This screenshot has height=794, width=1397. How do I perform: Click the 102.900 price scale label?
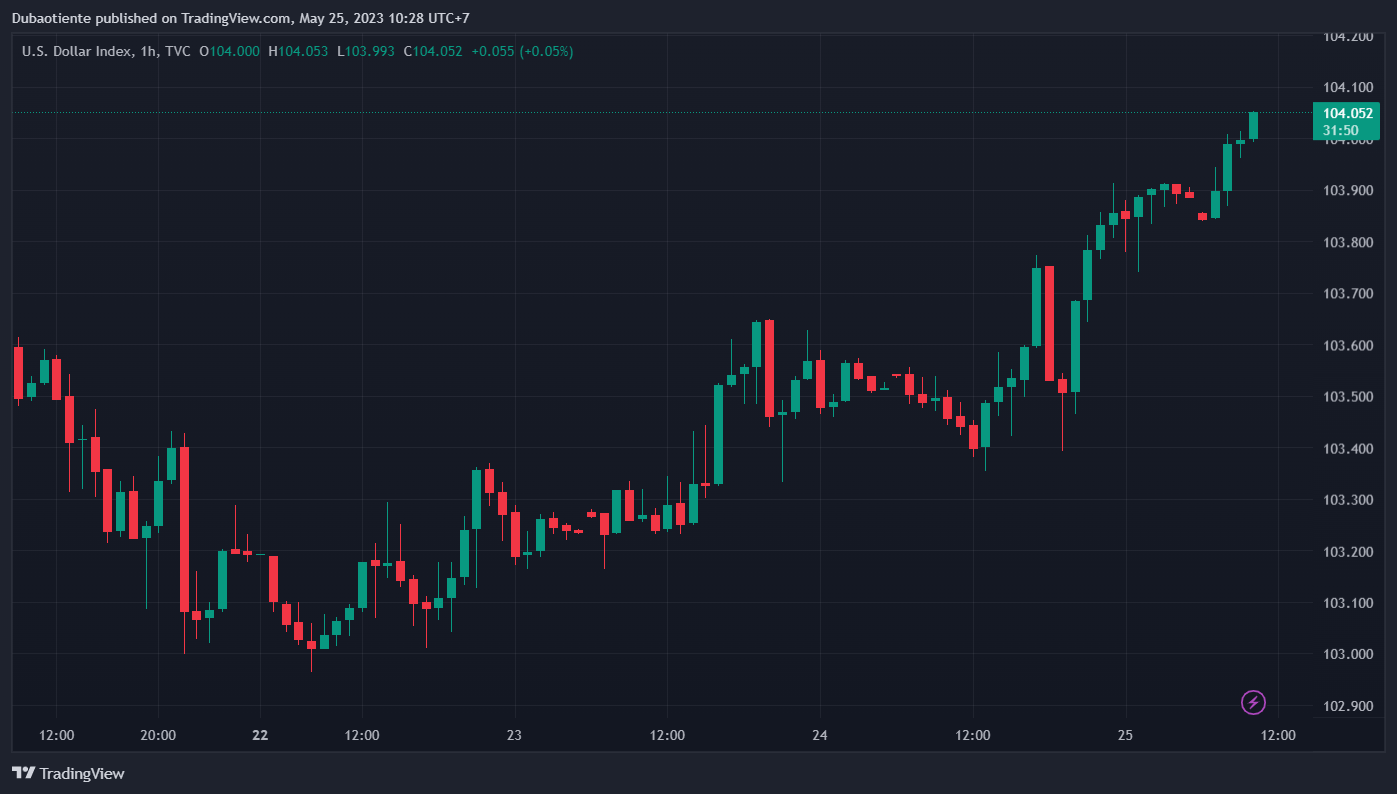pos(1347,706)
